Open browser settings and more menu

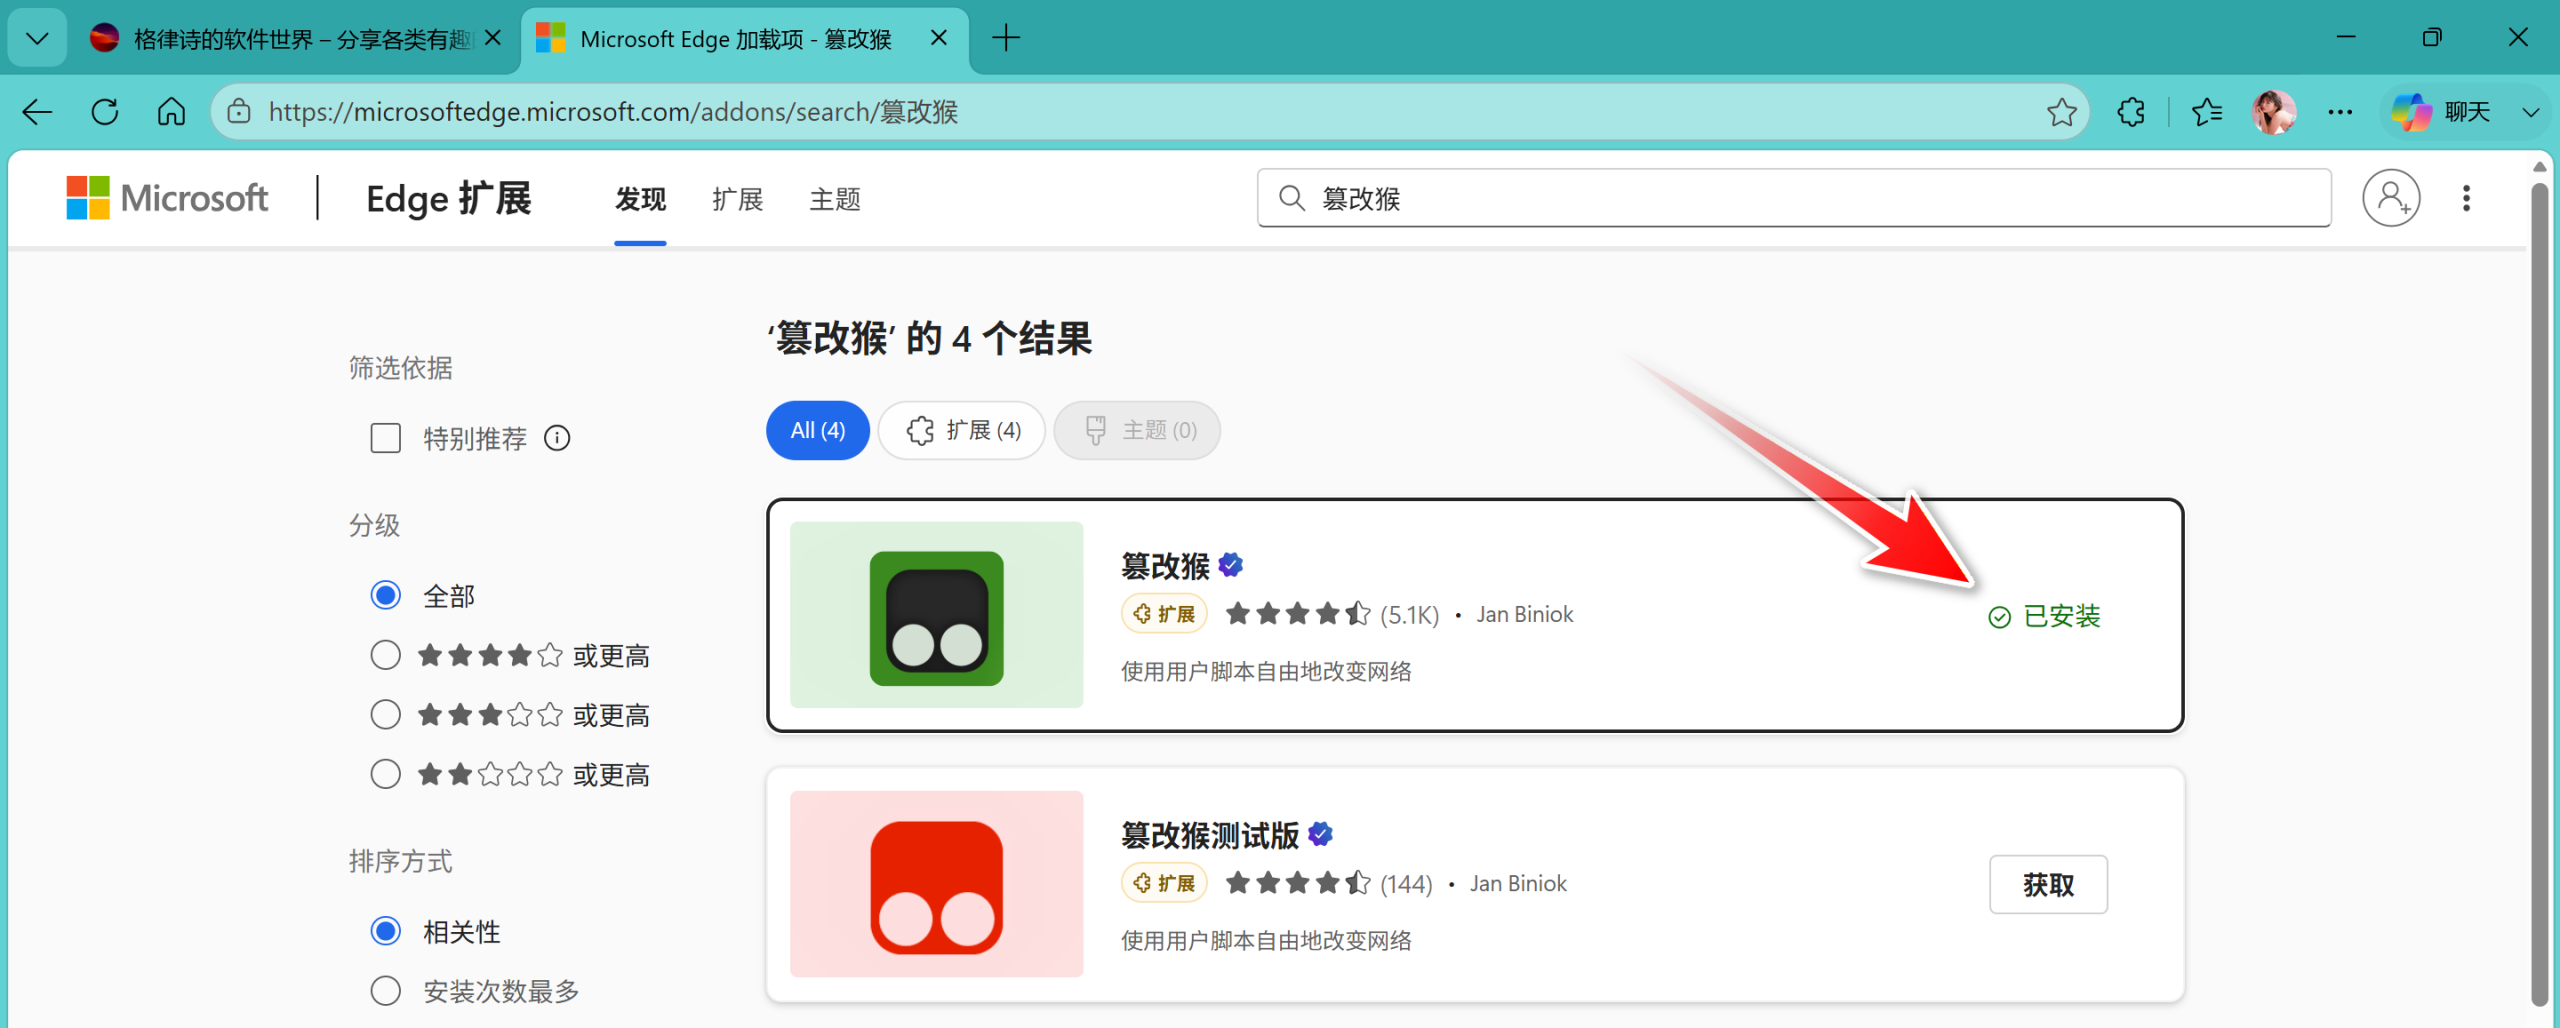pos(2340,112)
